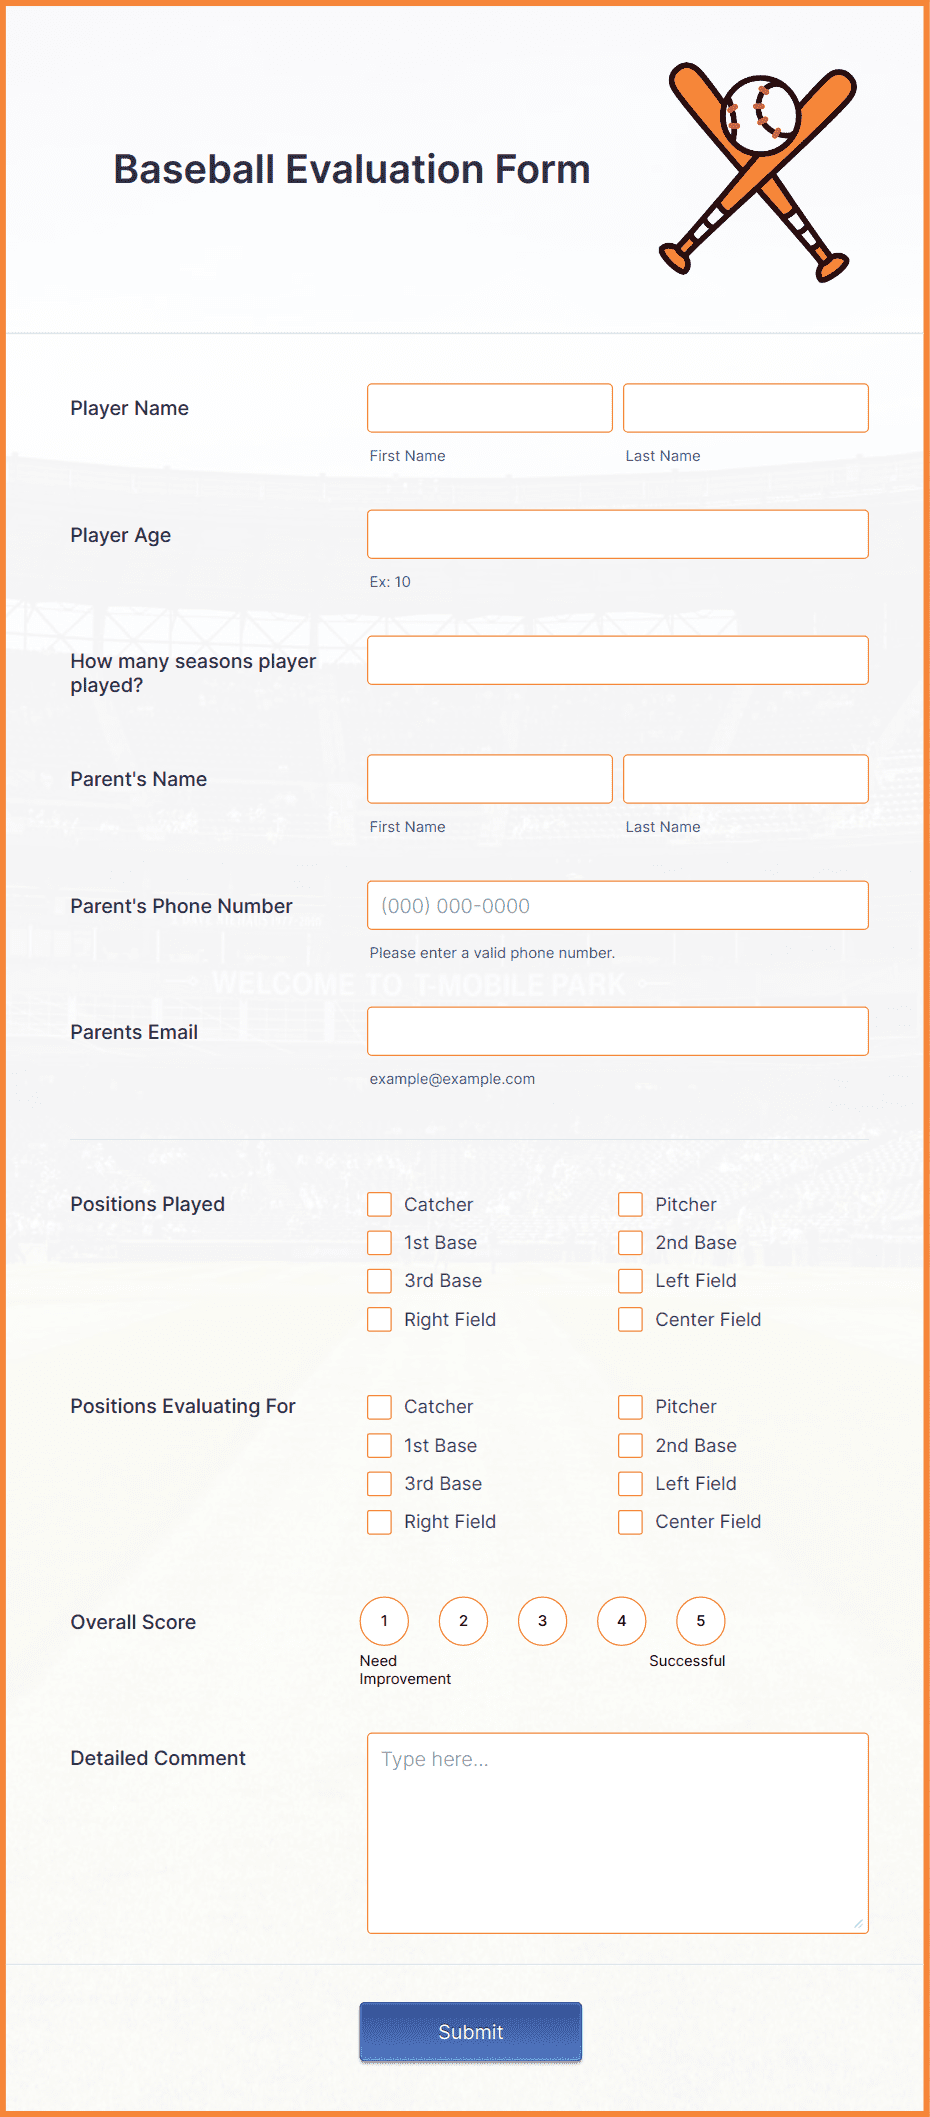
Task: Click the Parent's Phone Number field
Action: click(x=617, y=905)
